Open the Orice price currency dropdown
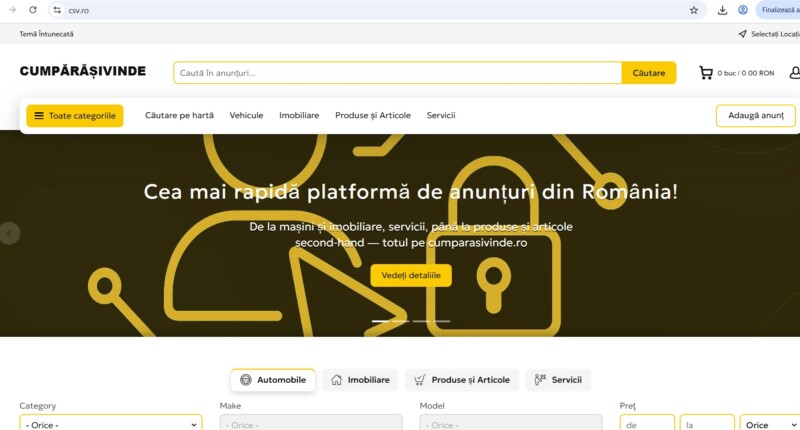800x430 pixels. [765, 424]
